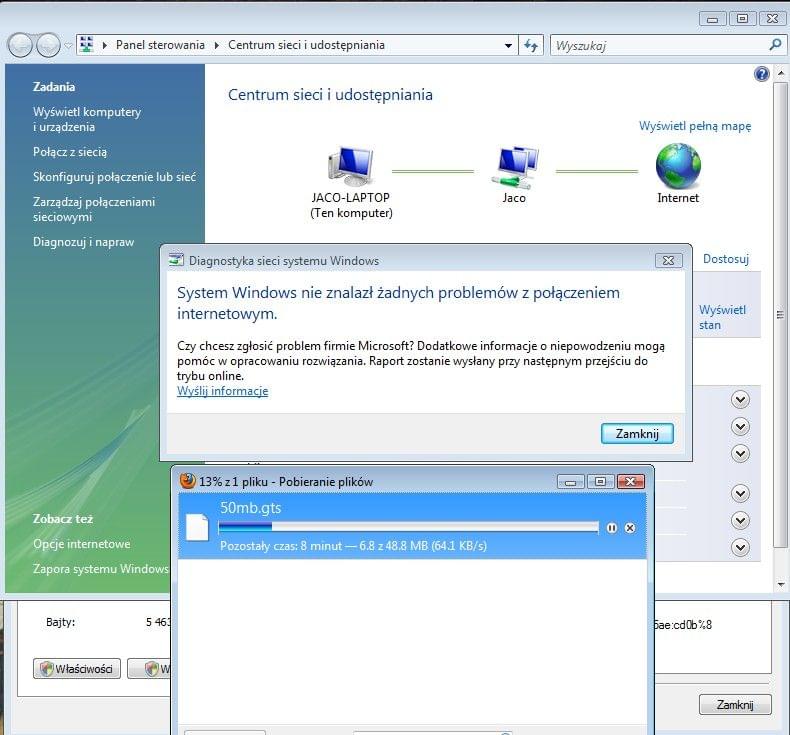Expand the second sharing section chevron
790x735 pixels.
tap(740, 427)
